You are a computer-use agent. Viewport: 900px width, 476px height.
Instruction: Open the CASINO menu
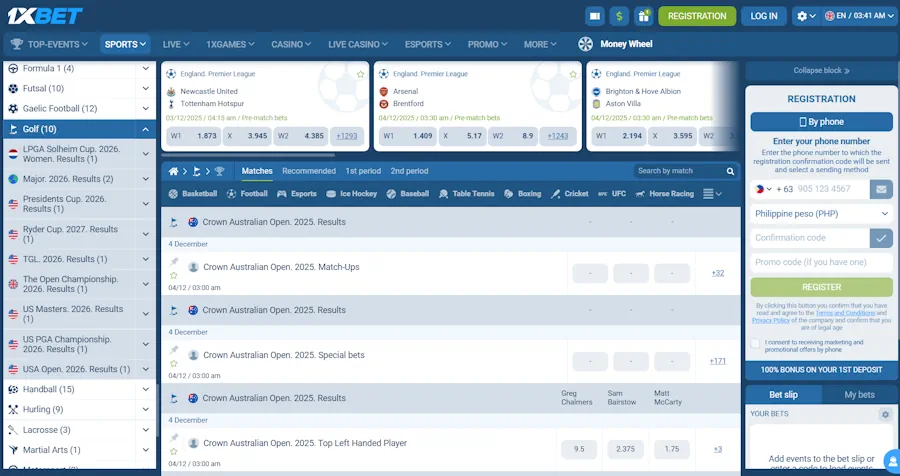click(x=291, y=44)
